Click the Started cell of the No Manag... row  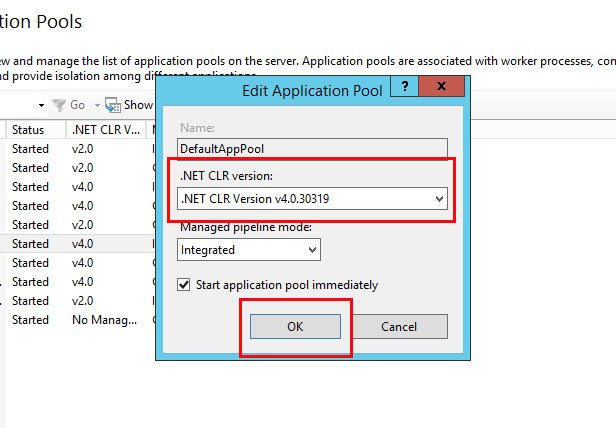point(30,320)
